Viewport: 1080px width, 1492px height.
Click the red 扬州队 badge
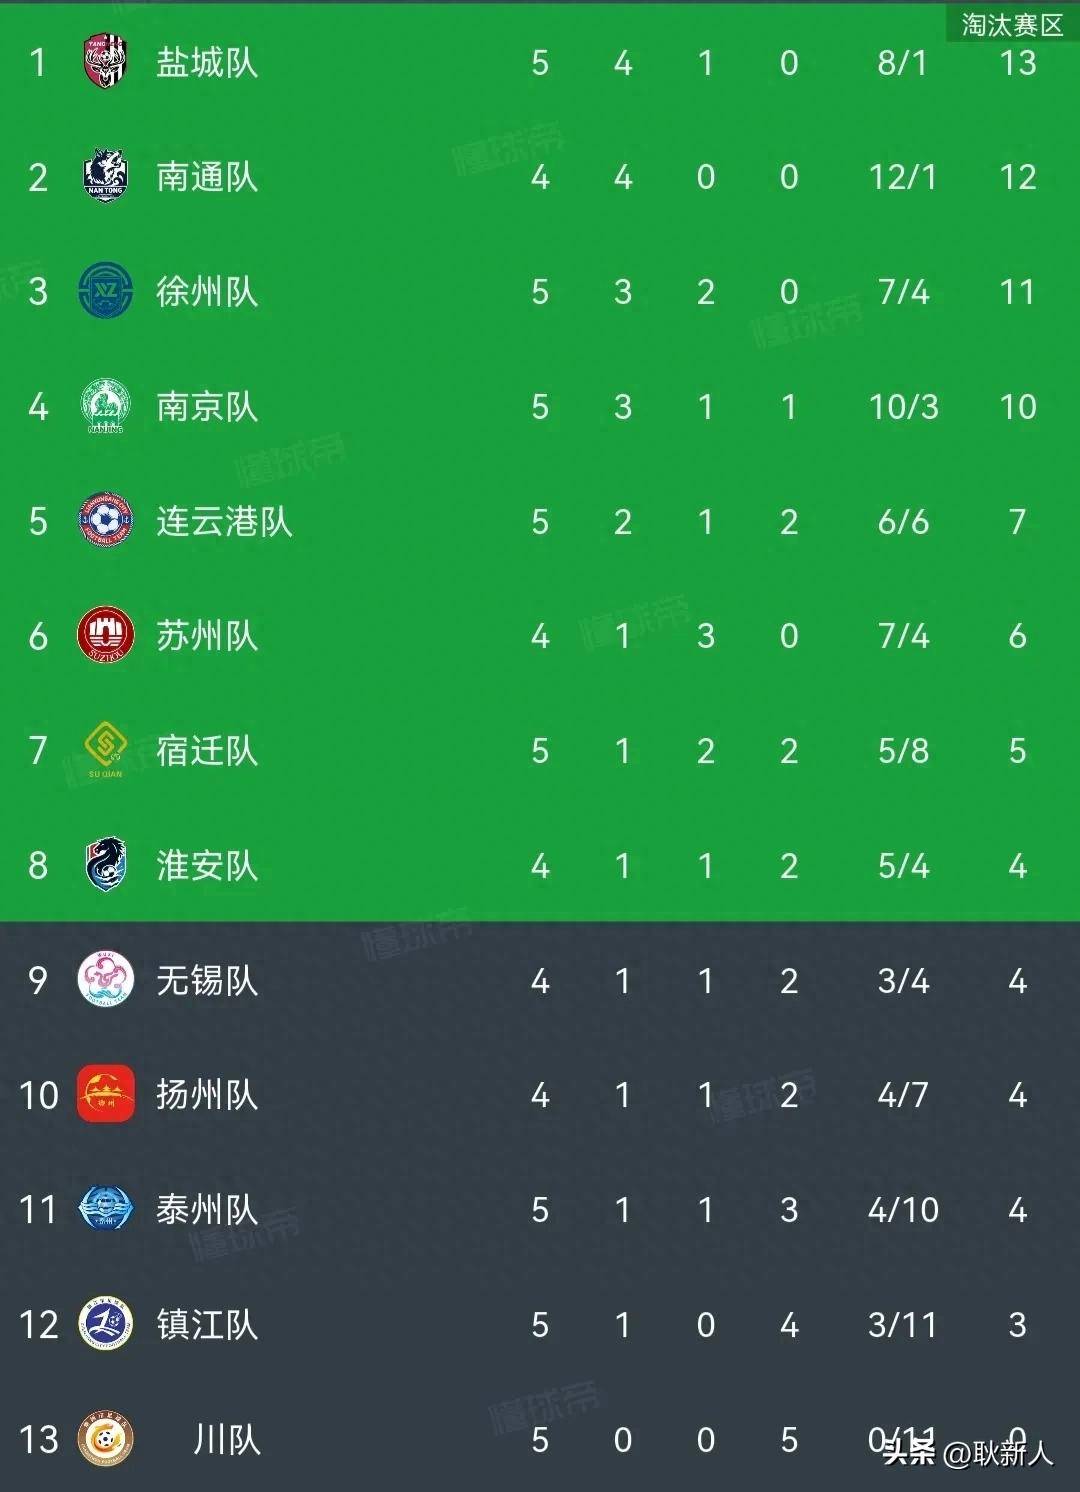pos(105,1094)
